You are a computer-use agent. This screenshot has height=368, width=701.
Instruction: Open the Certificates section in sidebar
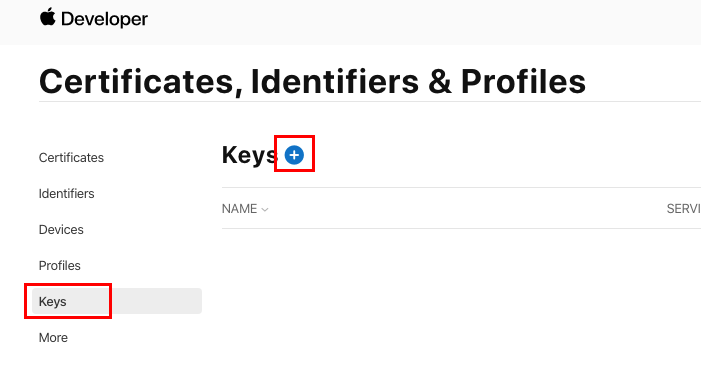point(71,157)
